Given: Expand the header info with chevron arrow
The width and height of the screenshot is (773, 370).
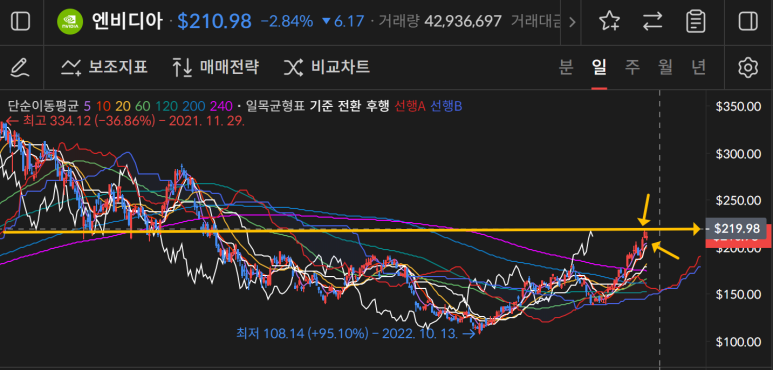Looking at the screenshot, I should tap(572, 22).
